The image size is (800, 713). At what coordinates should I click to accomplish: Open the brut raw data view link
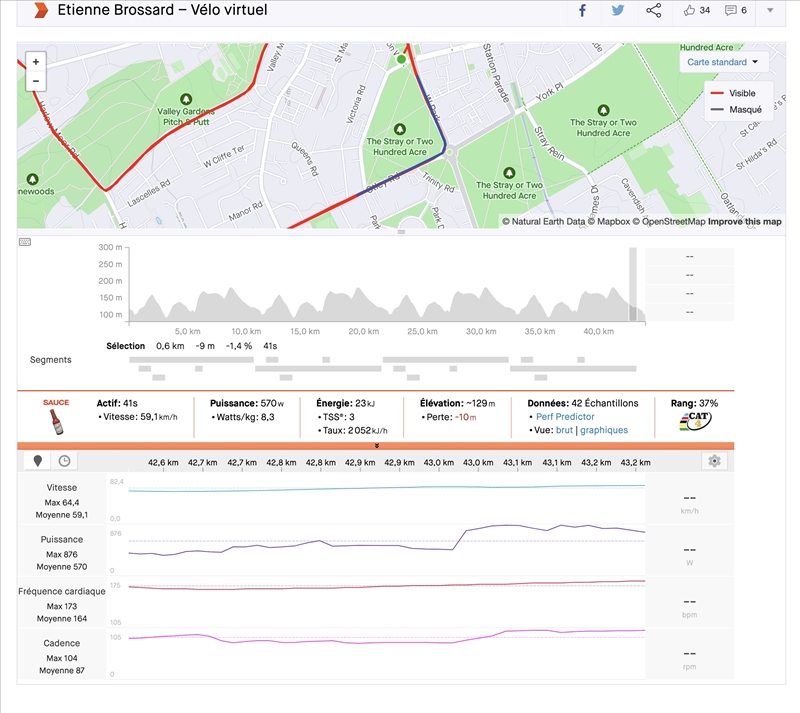(x=564, y=430)
